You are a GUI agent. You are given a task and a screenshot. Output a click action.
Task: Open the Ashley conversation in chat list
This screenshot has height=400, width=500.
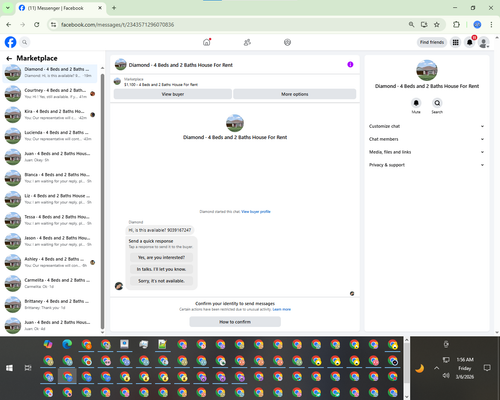[50, 262]
